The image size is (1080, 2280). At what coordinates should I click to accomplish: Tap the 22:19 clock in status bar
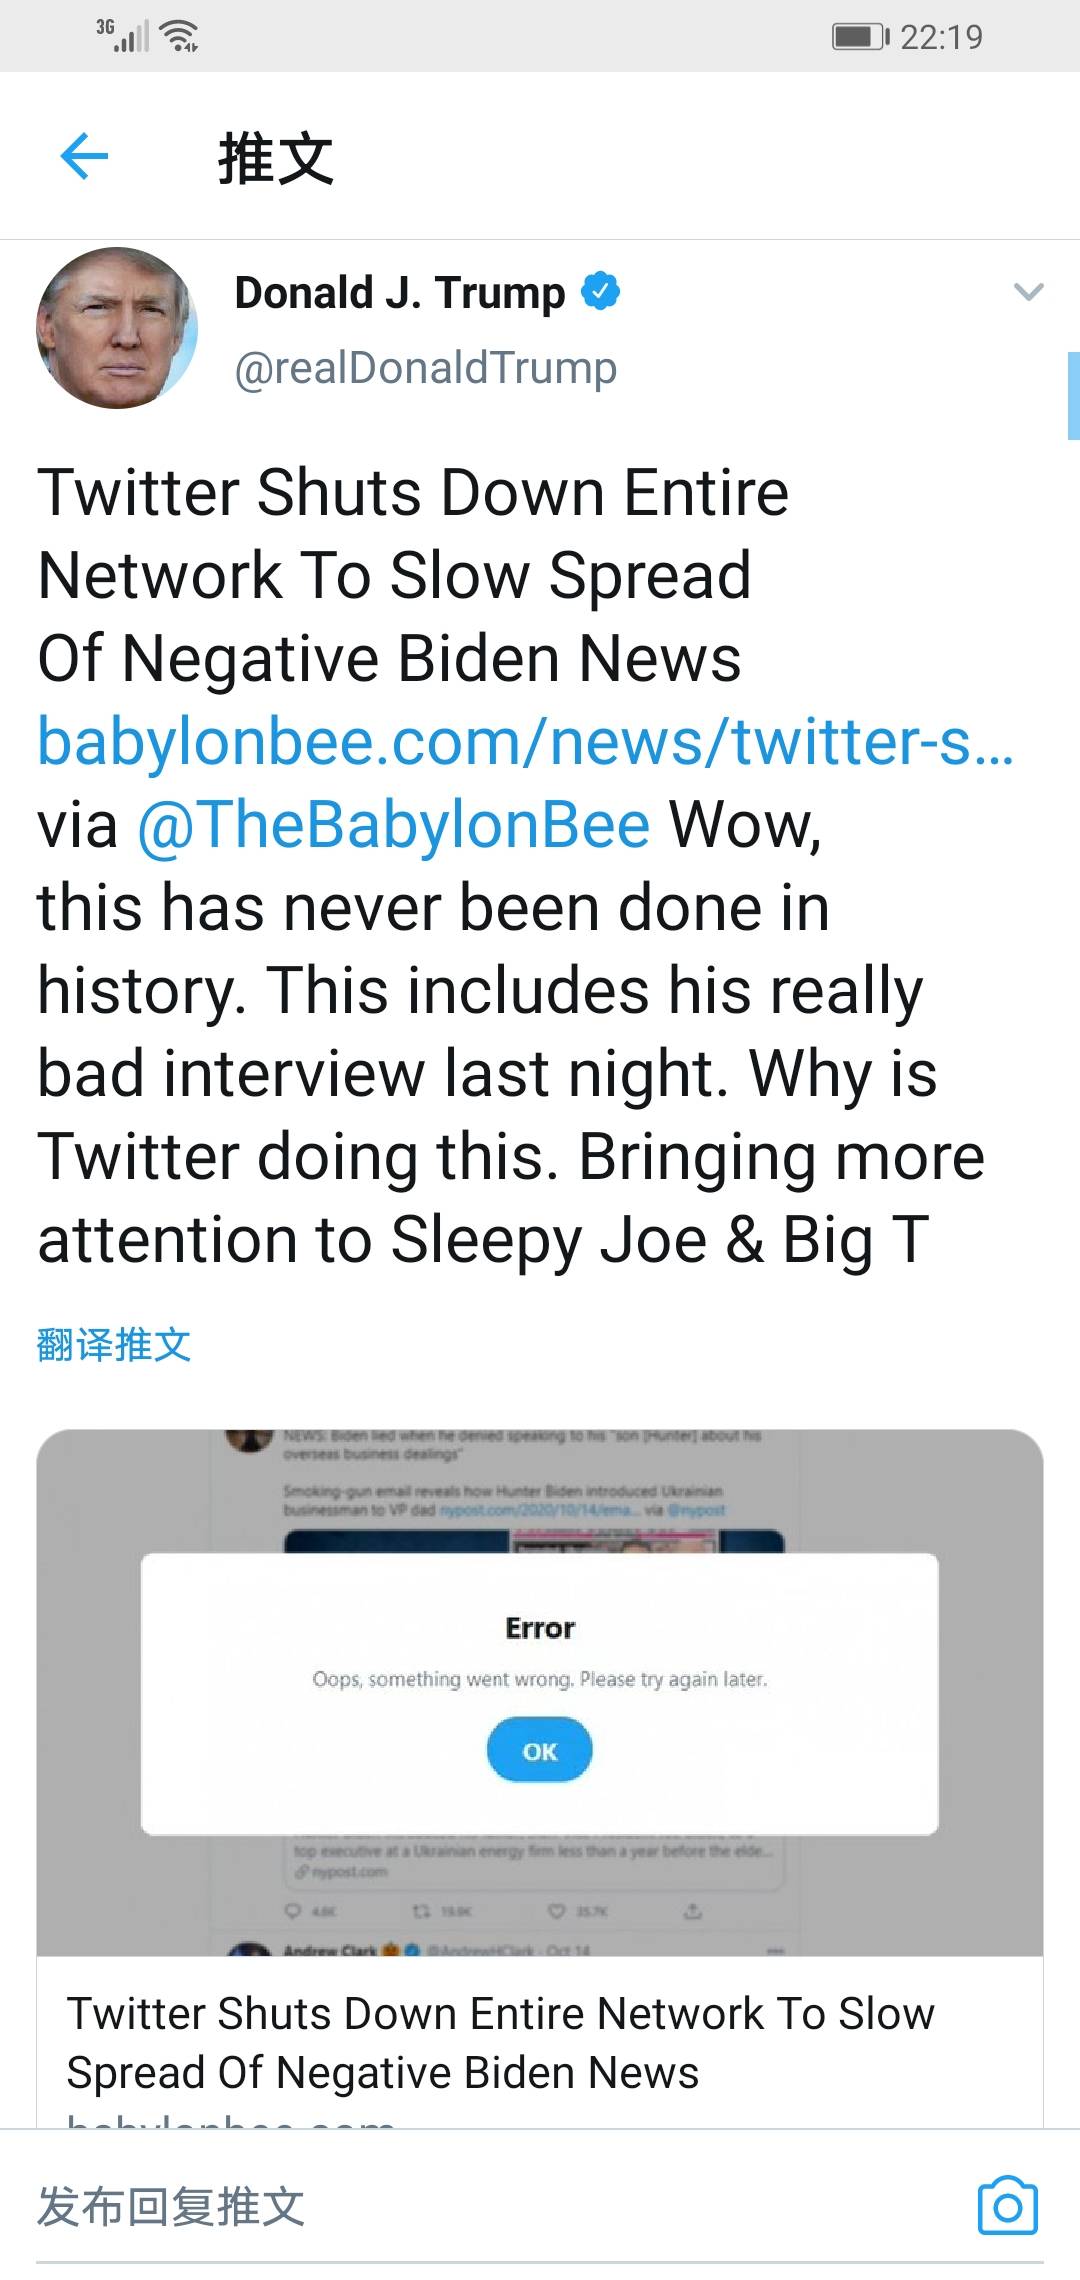[x=941, y=37]
